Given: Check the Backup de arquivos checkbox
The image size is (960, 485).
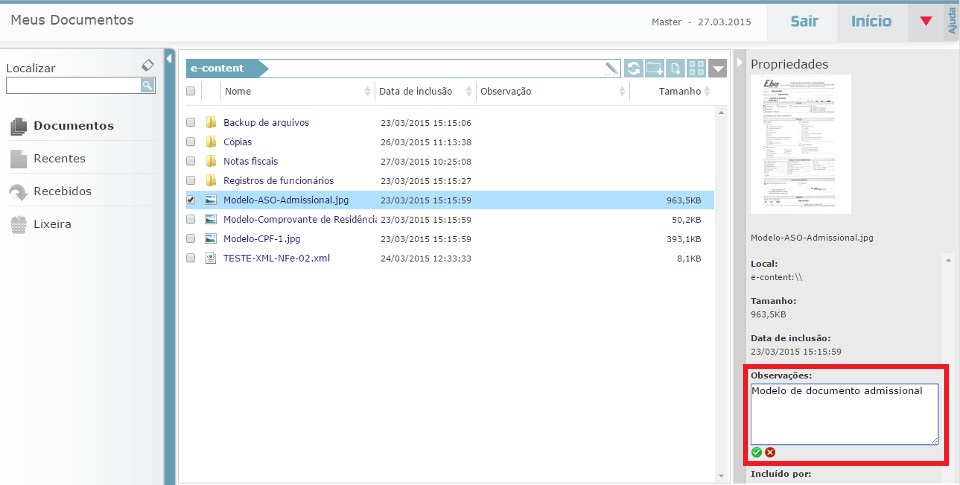Looking at the screenshot, I should click(x=190, y=122).
